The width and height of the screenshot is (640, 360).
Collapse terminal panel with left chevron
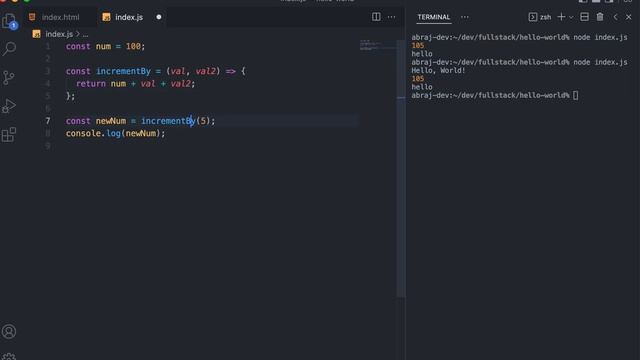point(616,17)
